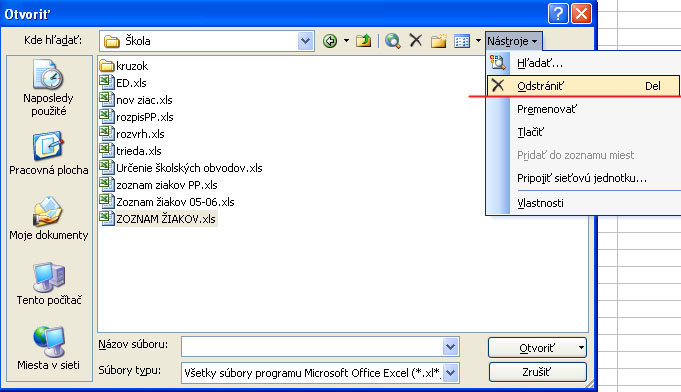Click Excel icon beside zoznam ziakov PP.xls
681x392 pixels.
tap(106, 184)
